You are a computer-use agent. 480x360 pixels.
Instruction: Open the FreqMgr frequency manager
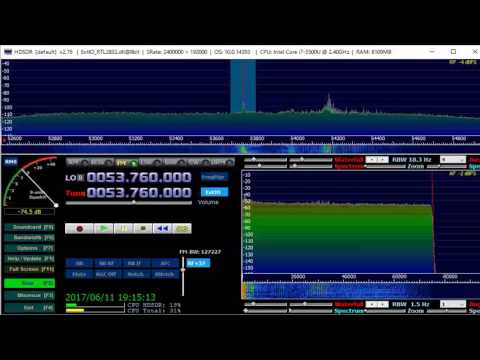[214, 177]
